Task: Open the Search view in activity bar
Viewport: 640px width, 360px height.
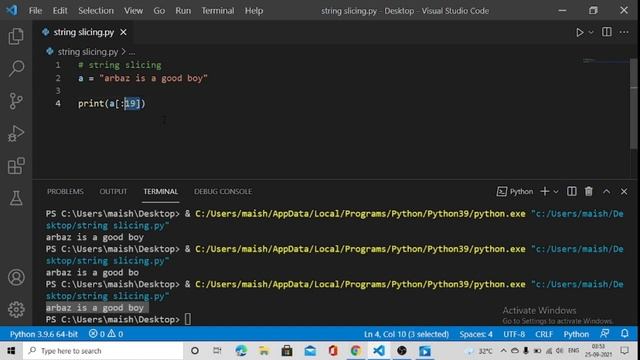Action: point(16,69)
